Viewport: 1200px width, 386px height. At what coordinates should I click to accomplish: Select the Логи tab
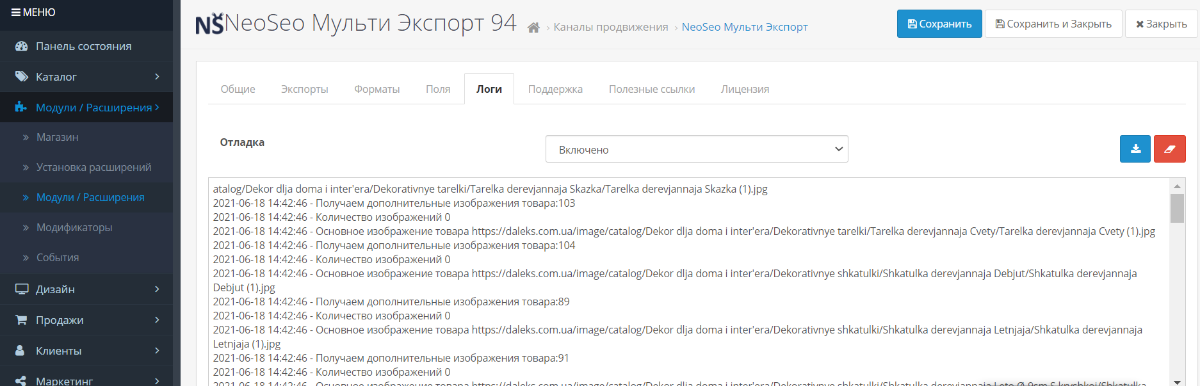[x=489, y=89]
